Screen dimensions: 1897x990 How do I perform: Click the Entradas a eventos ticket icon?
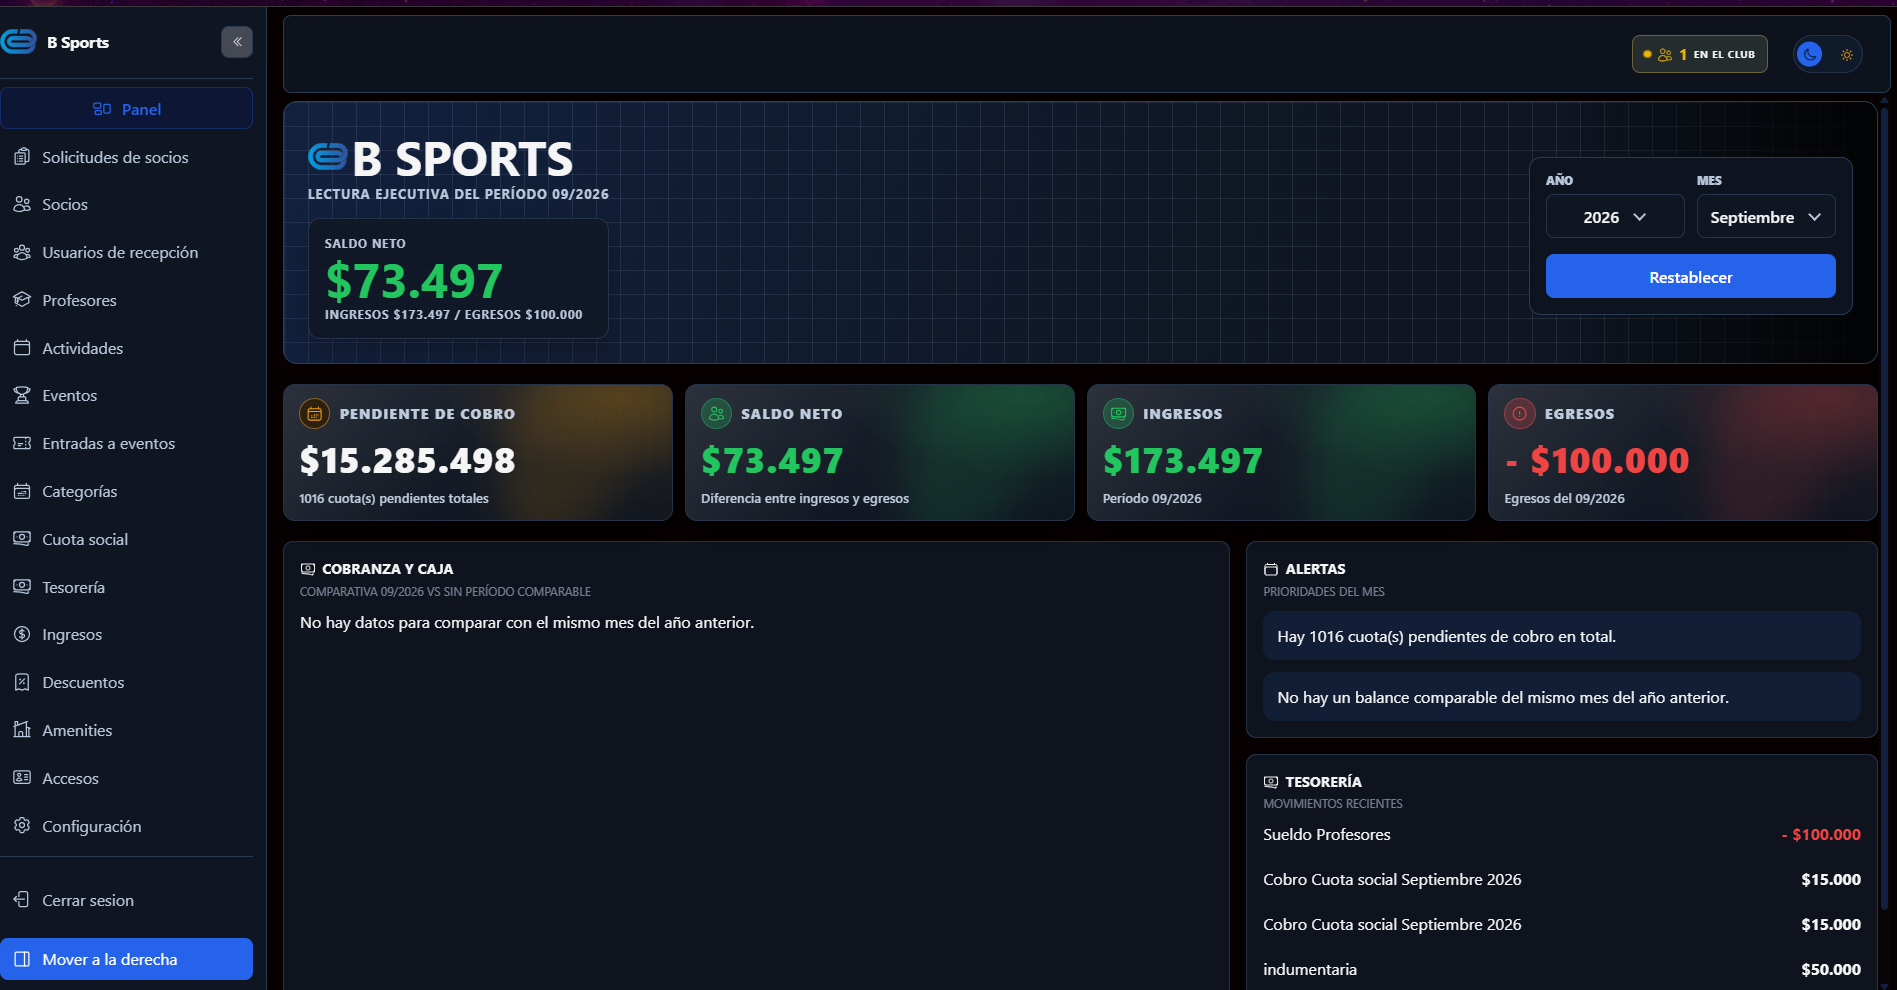pyautogui.click(x=22, y=443)
